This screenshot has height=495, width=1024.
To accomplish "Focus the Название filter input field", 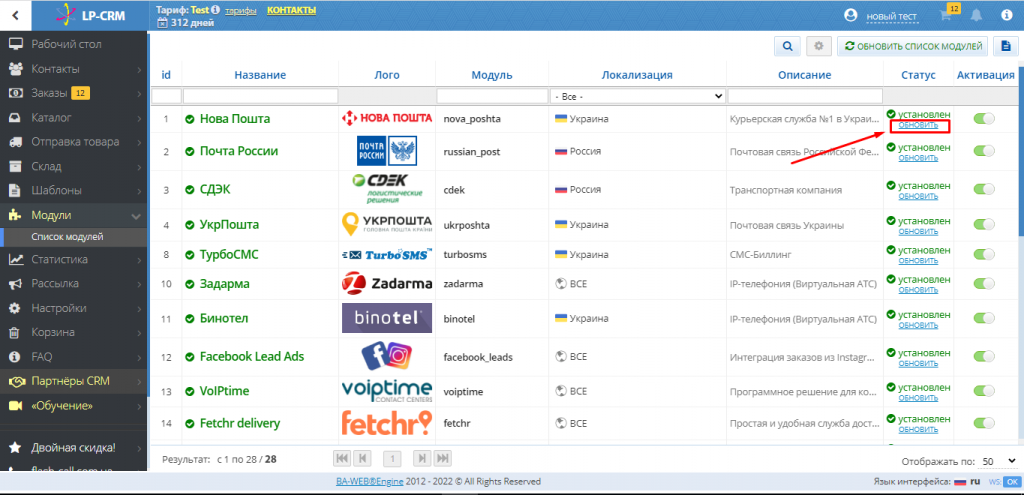I will coord(261,96).
